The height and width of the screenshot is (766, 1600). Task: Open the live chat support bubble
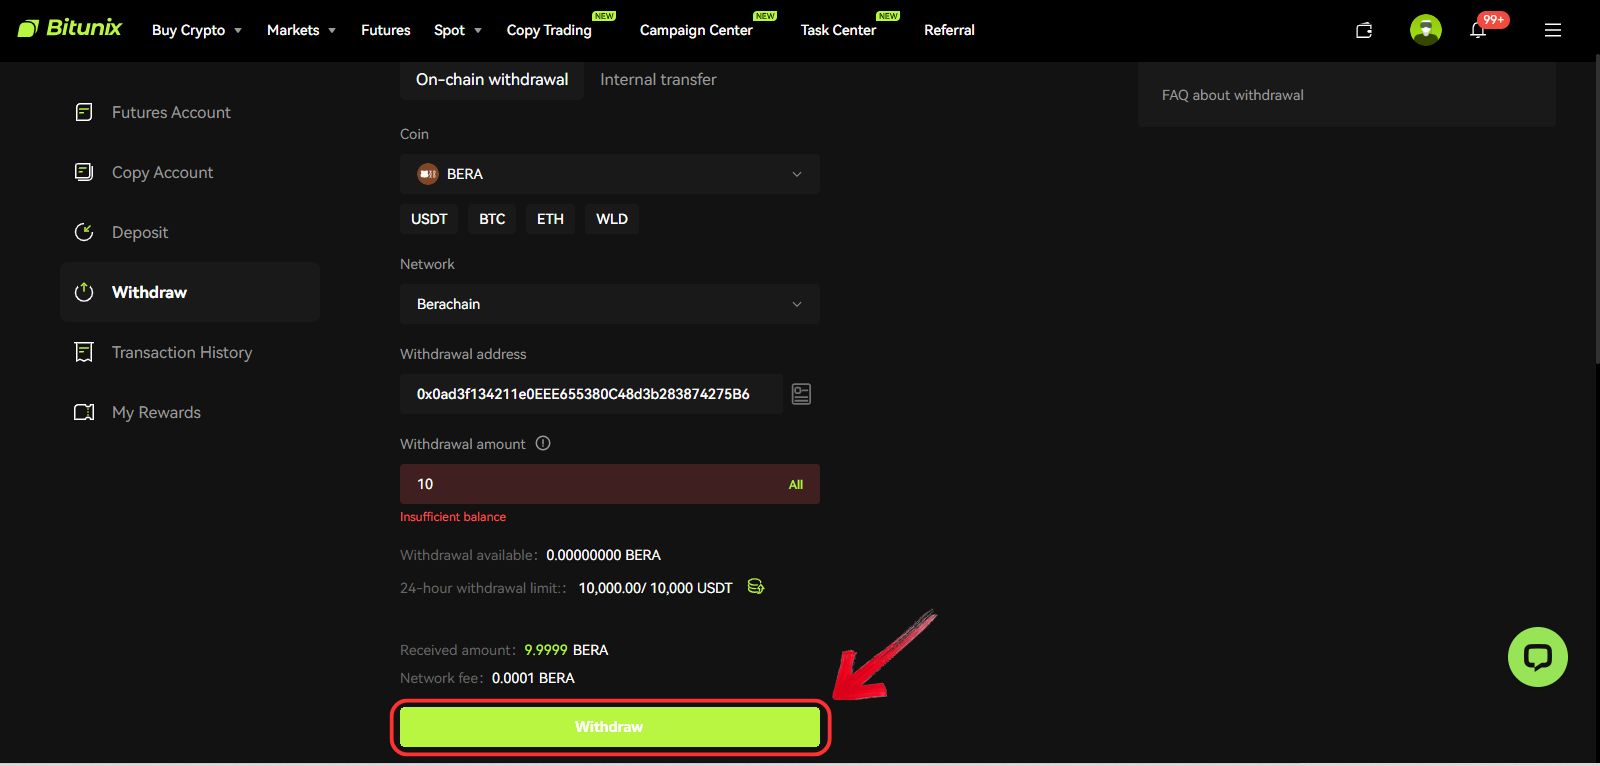[x=1538, y=657]
